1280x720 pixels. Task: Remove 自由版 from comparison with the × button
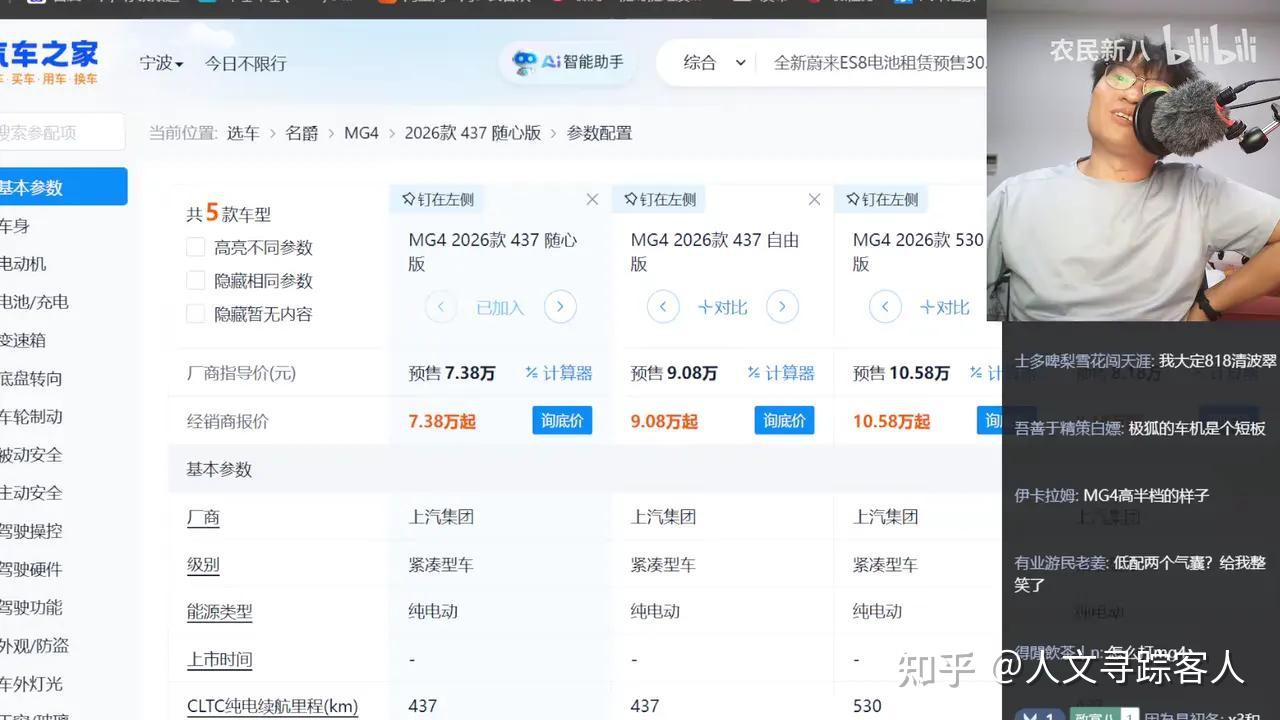point(813,199)
